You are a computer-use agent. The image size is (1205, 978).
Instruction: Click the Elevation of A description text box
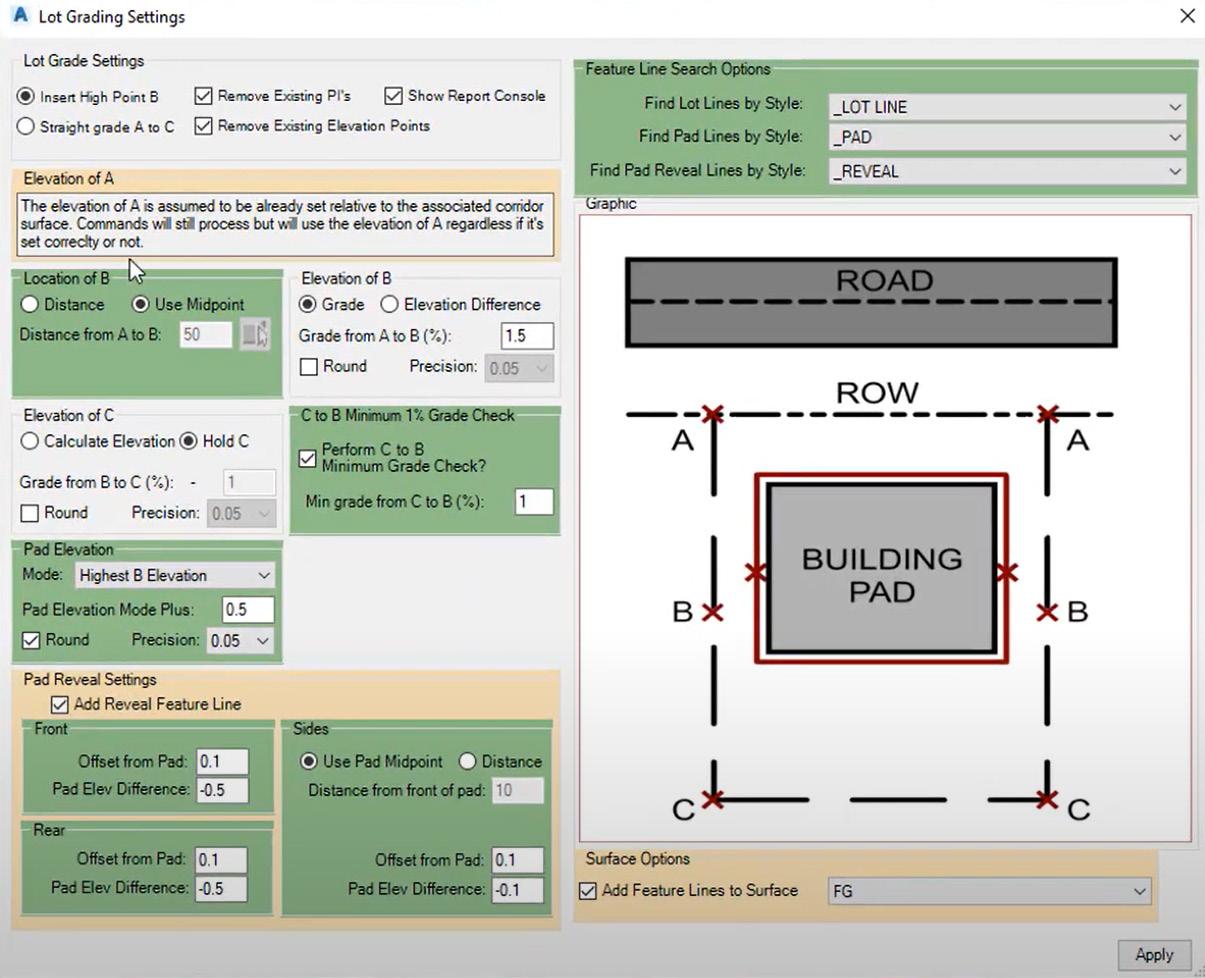pyautogui.click(x=285, y=224)
